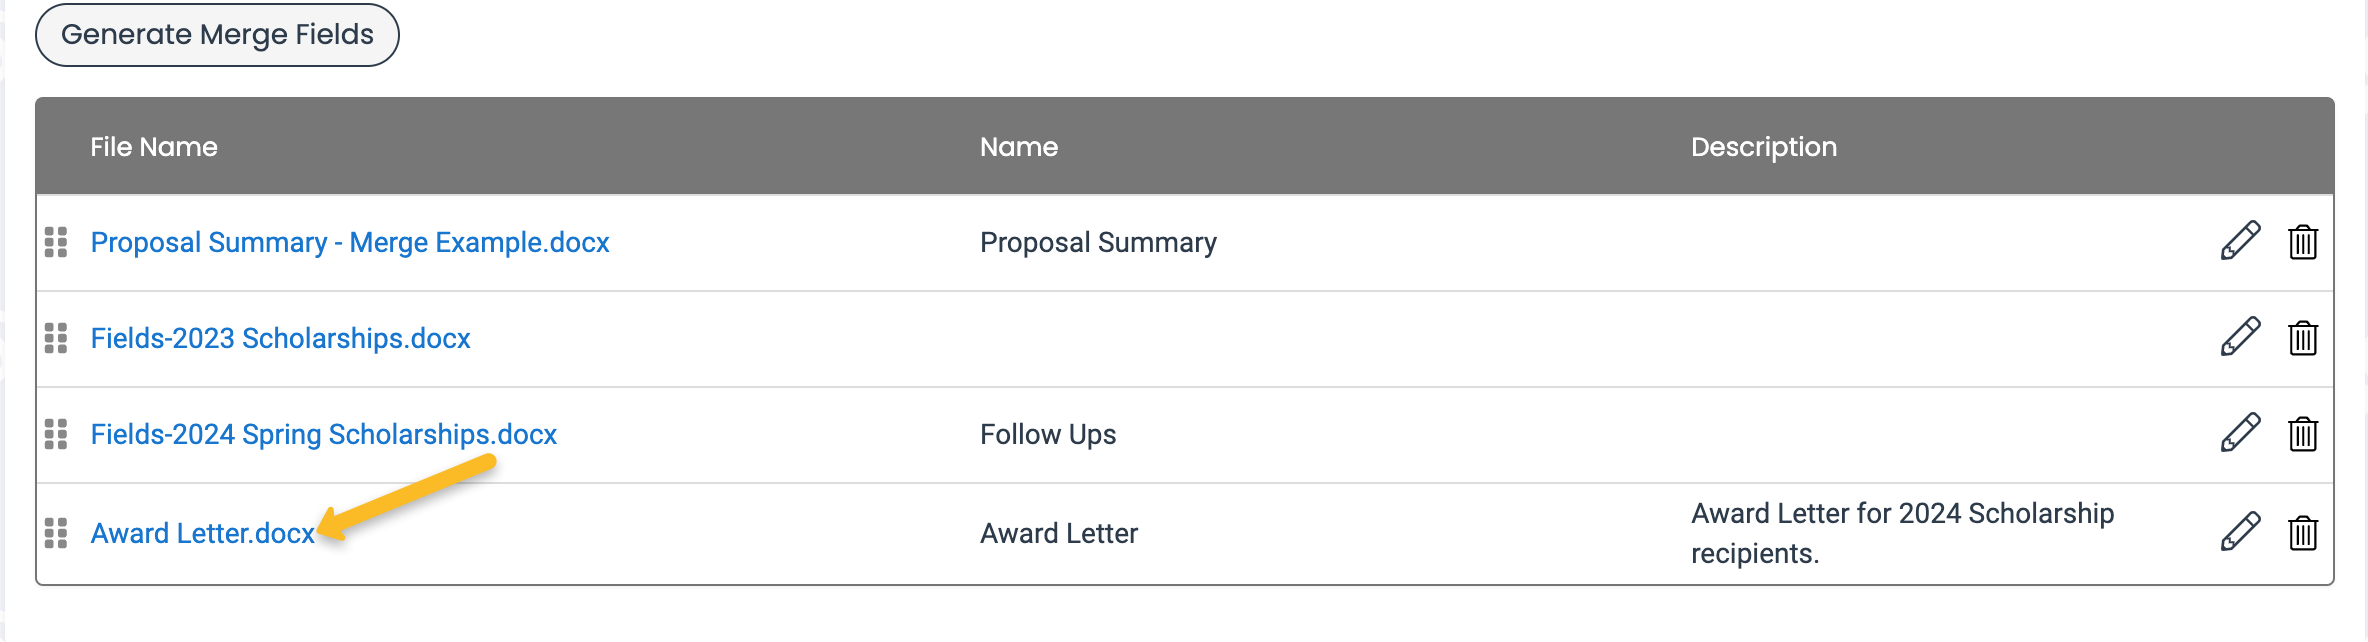
Task: Grab the drag handle of Proposal Summary row
Action: point(56,242)
